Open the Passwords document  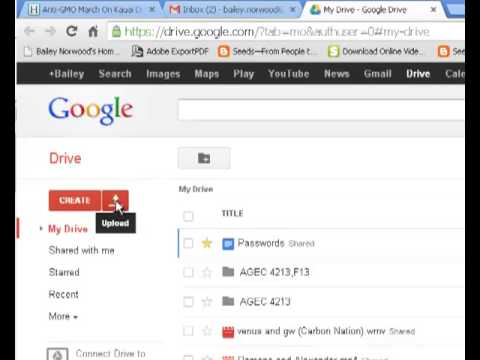point(261,243)
